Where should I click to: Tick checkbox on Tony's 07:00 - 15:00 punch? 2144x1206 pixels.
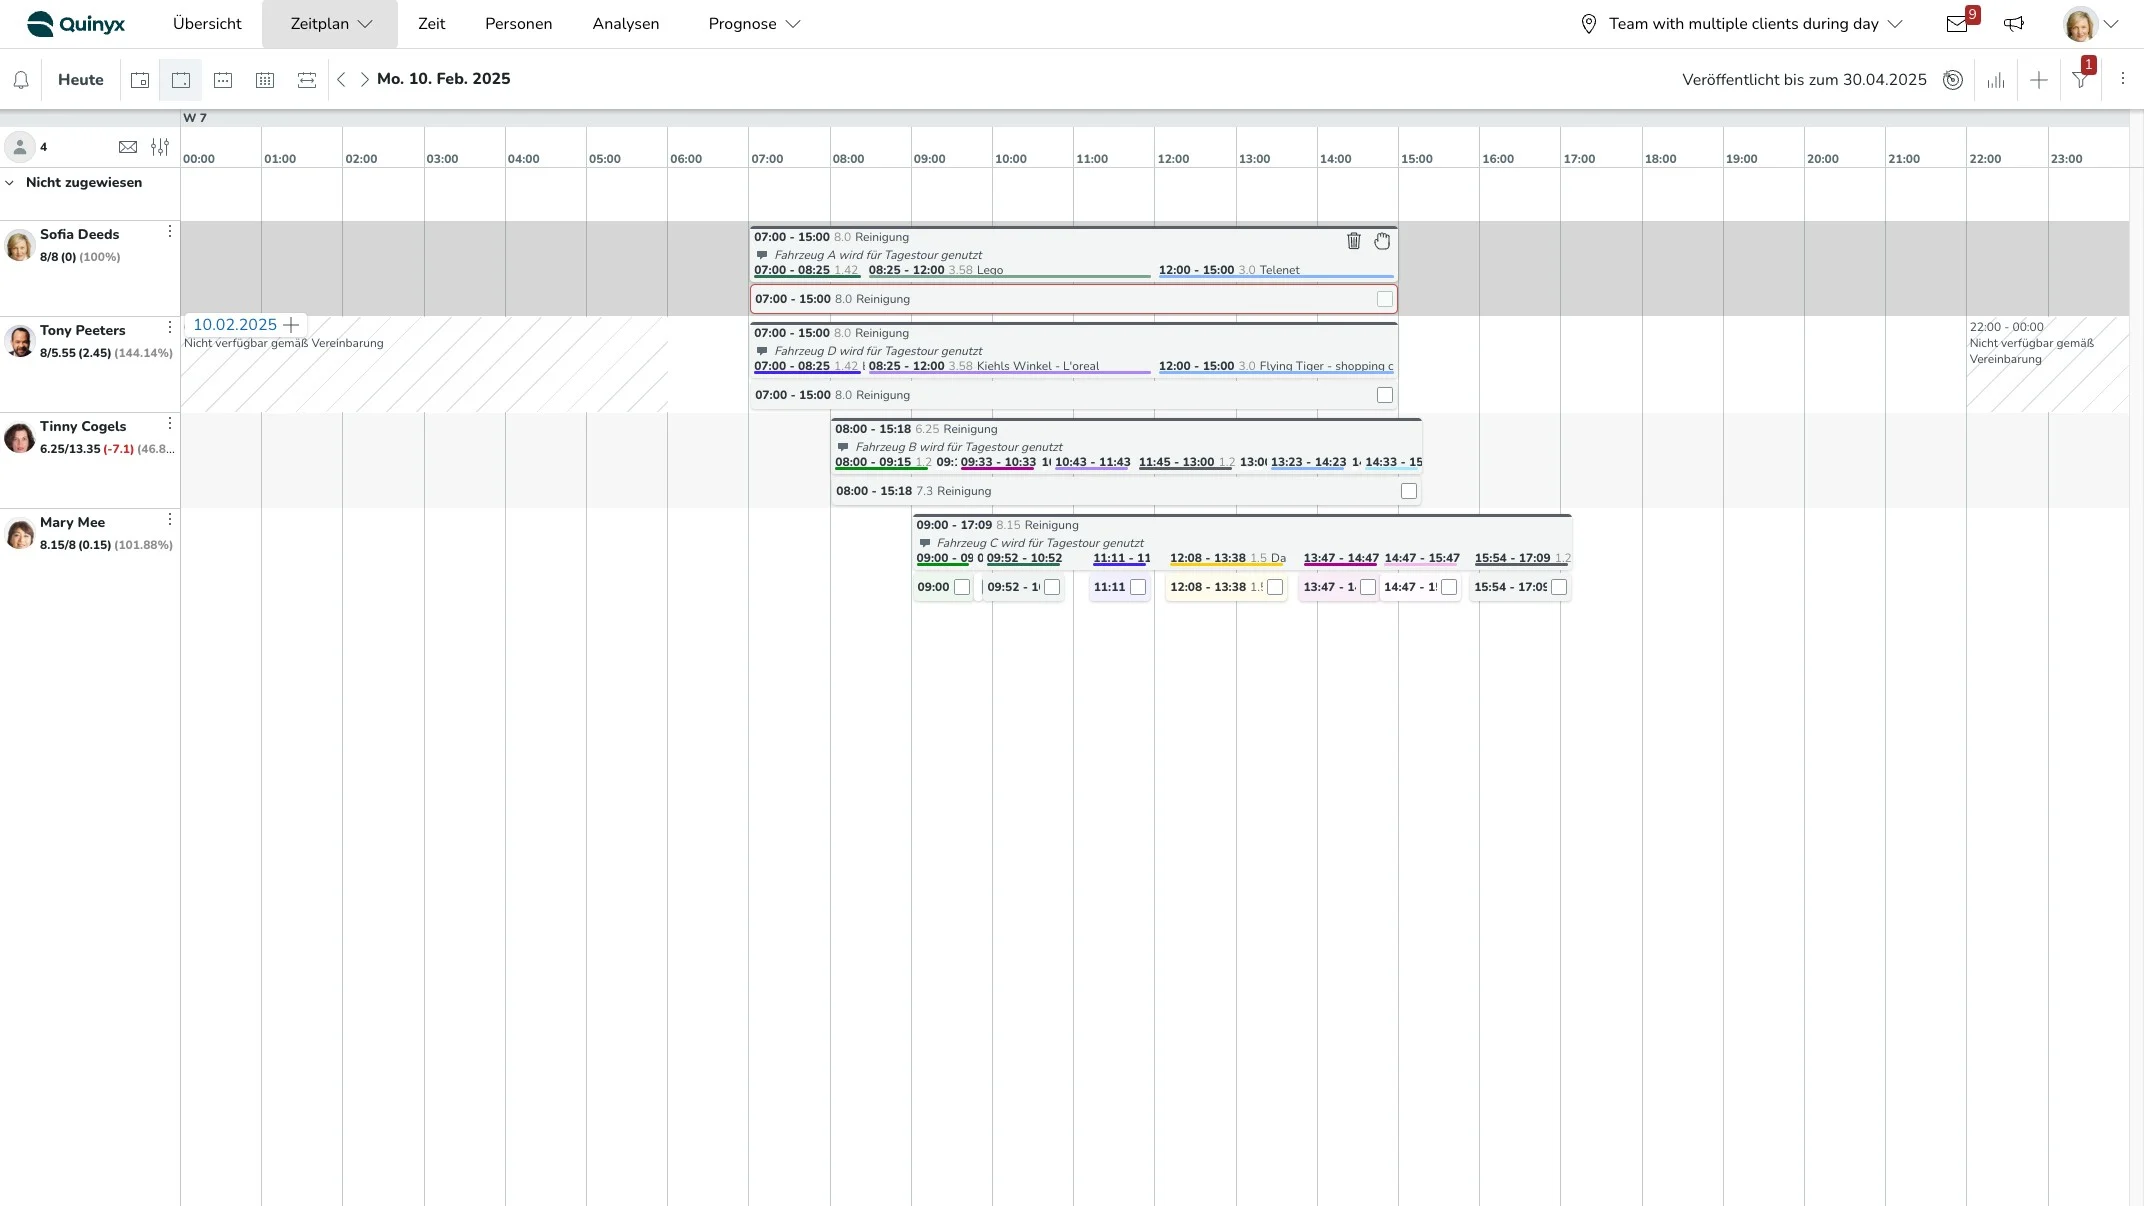pos(1384,395)
